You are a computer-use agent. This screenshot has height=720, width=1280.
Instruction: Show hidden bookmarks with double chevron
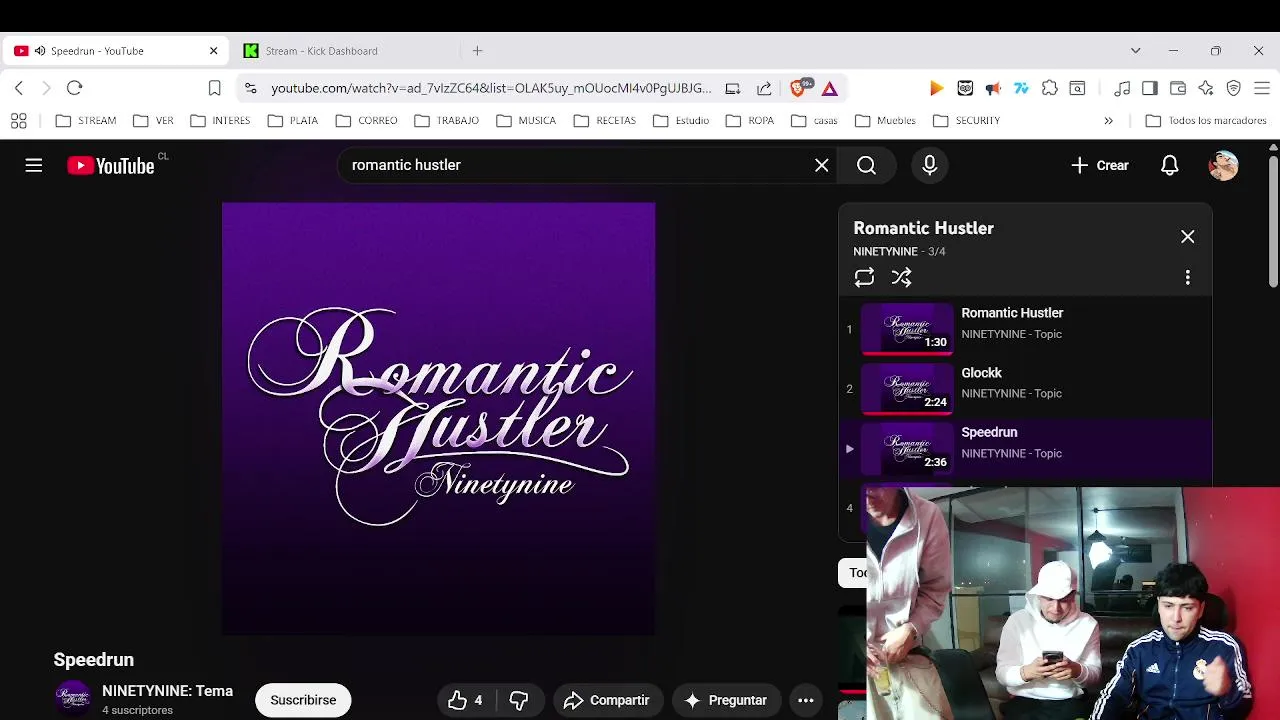pos(1108,120)
